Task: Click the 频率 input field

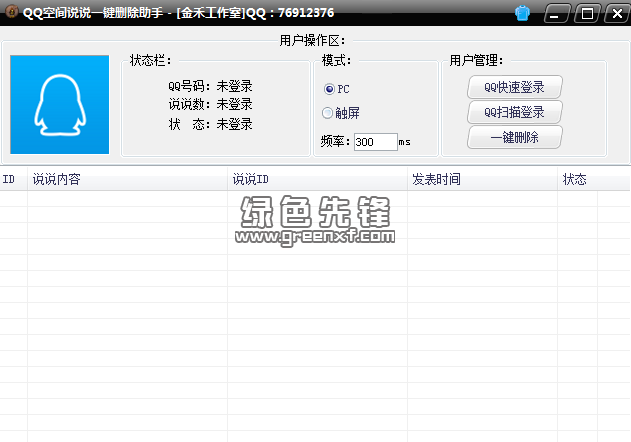Action: tap(375, 142)
